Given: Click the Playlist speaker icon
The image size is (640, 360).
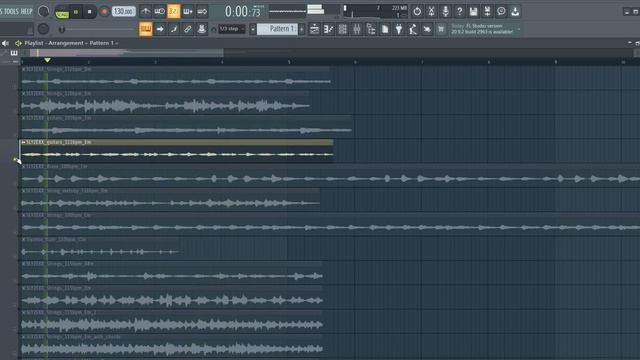Looking at the screenshot, I should coord(5,43).
